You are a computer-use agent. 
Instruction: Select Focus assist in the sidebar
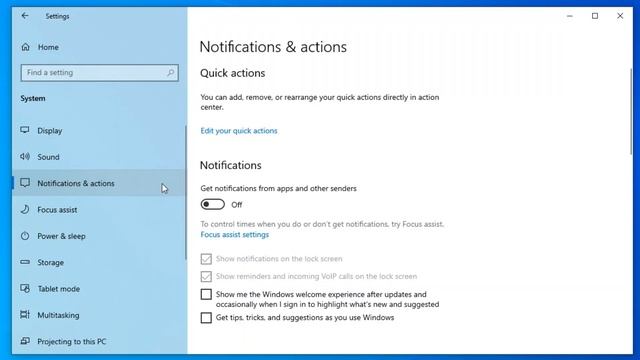click(x=99, y=210)
